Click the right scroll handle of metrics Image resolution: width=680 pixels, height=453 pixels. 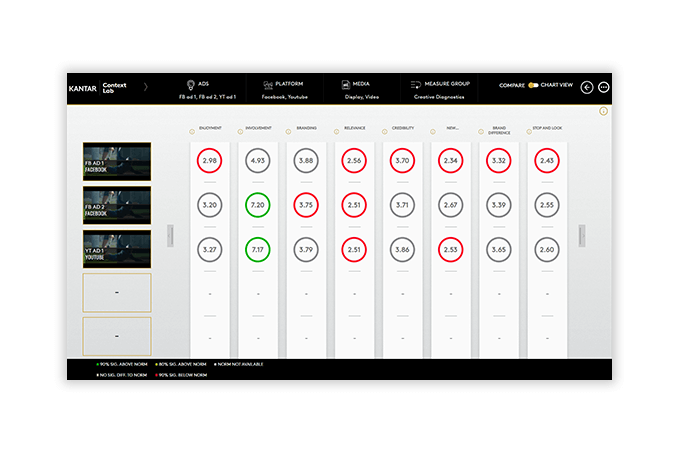[583, 234]
